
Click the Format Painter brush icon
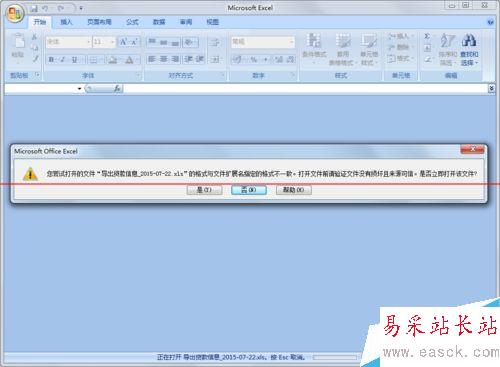35,59
